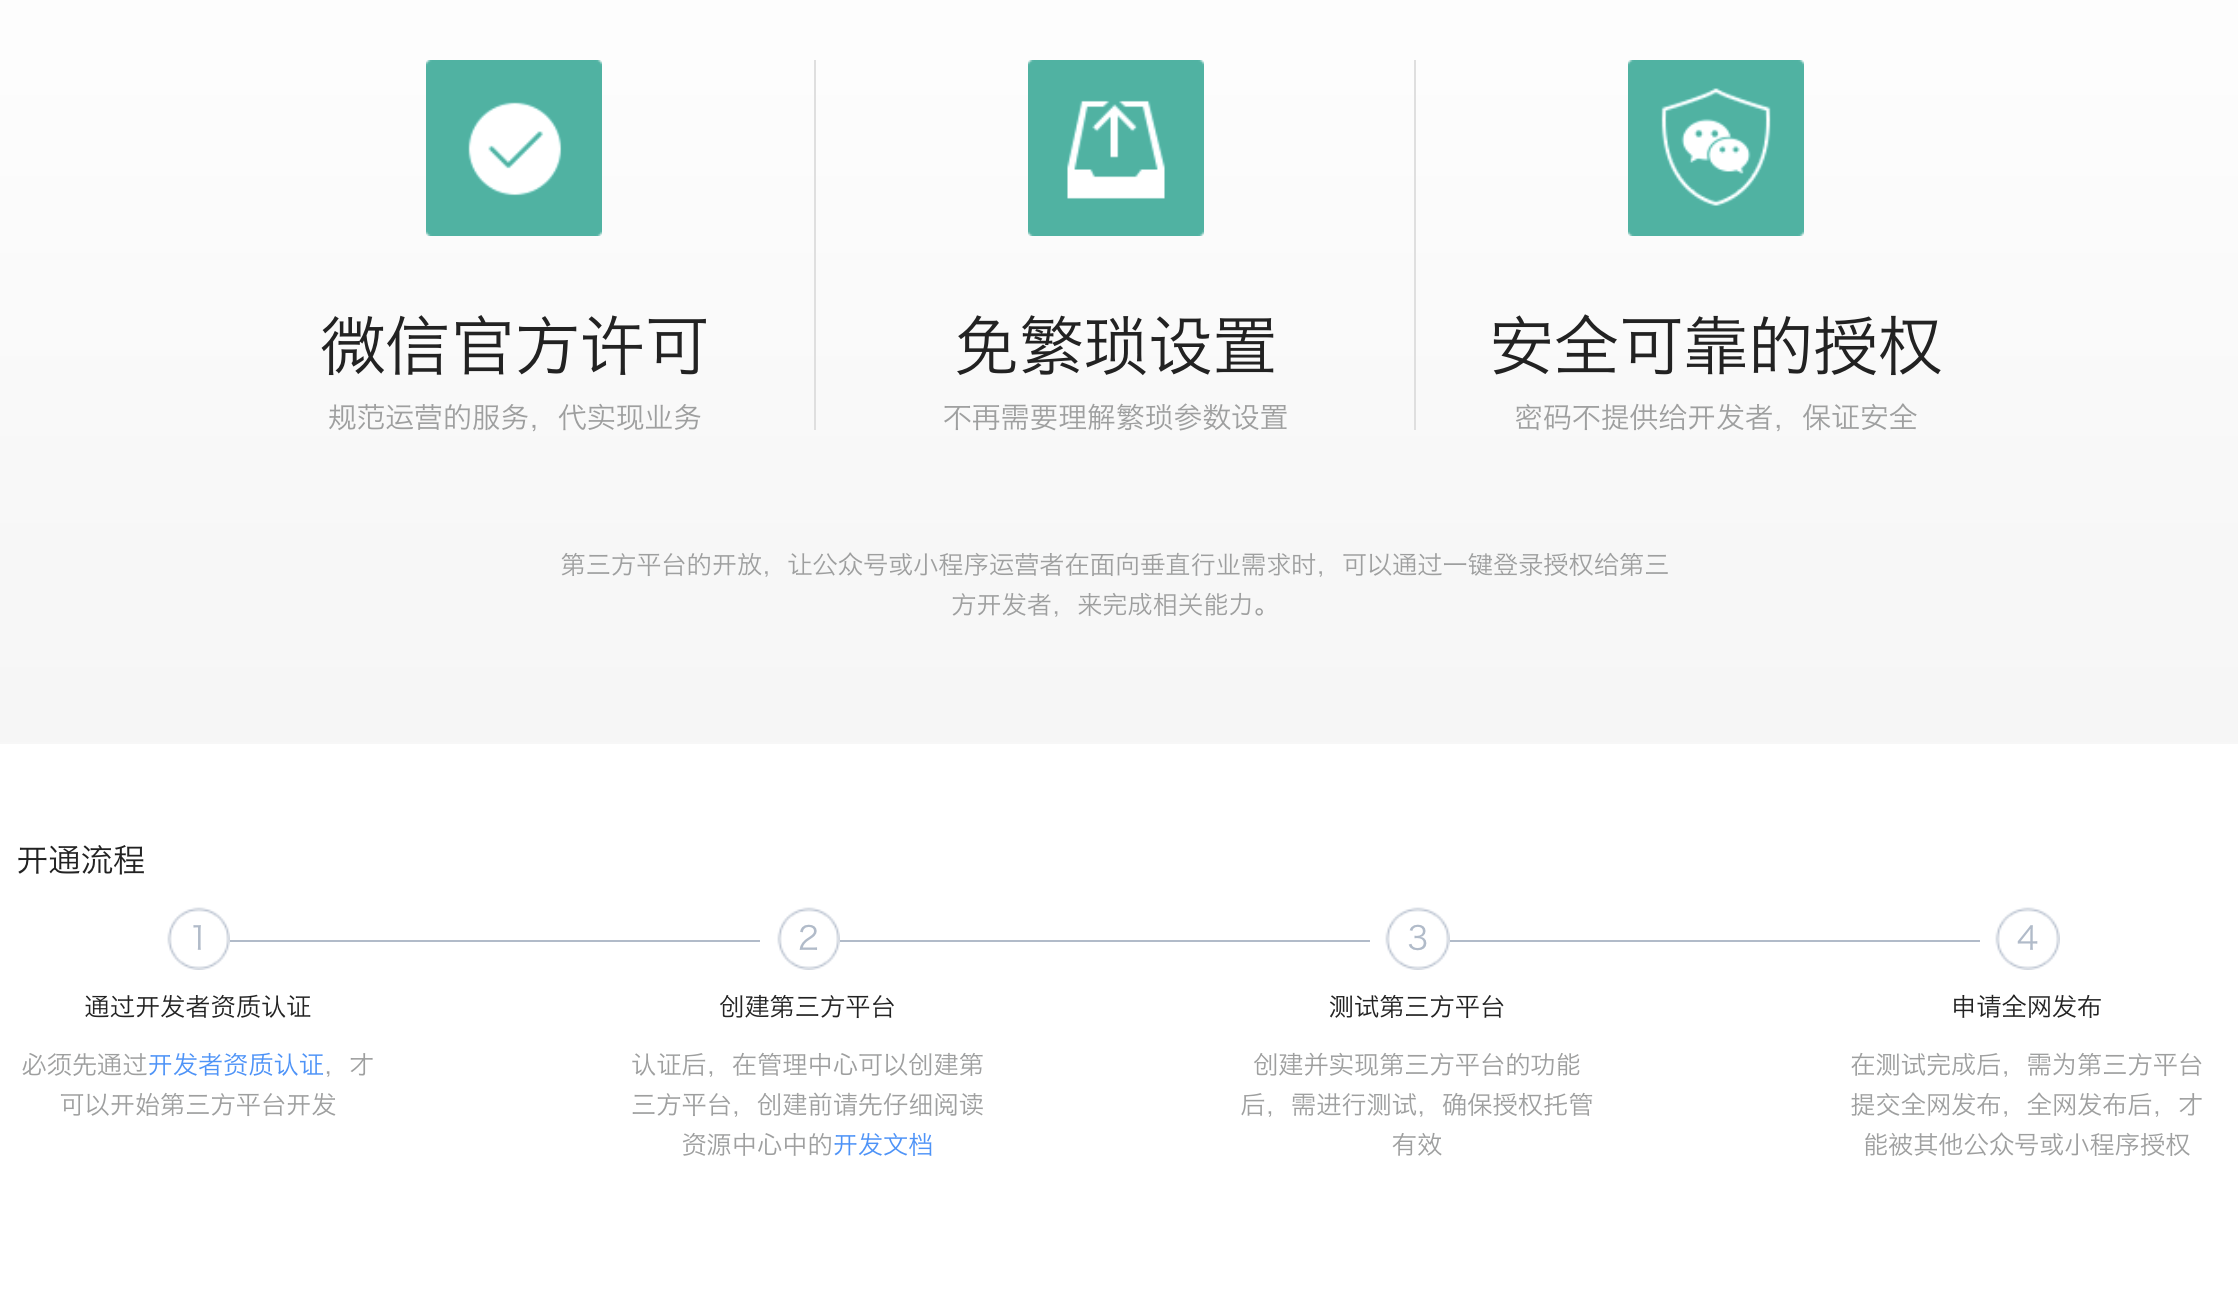Click the 通过开发者资质认证 step title
Viewport: 2238px width, 1298px height.
tap(198, 1006)
